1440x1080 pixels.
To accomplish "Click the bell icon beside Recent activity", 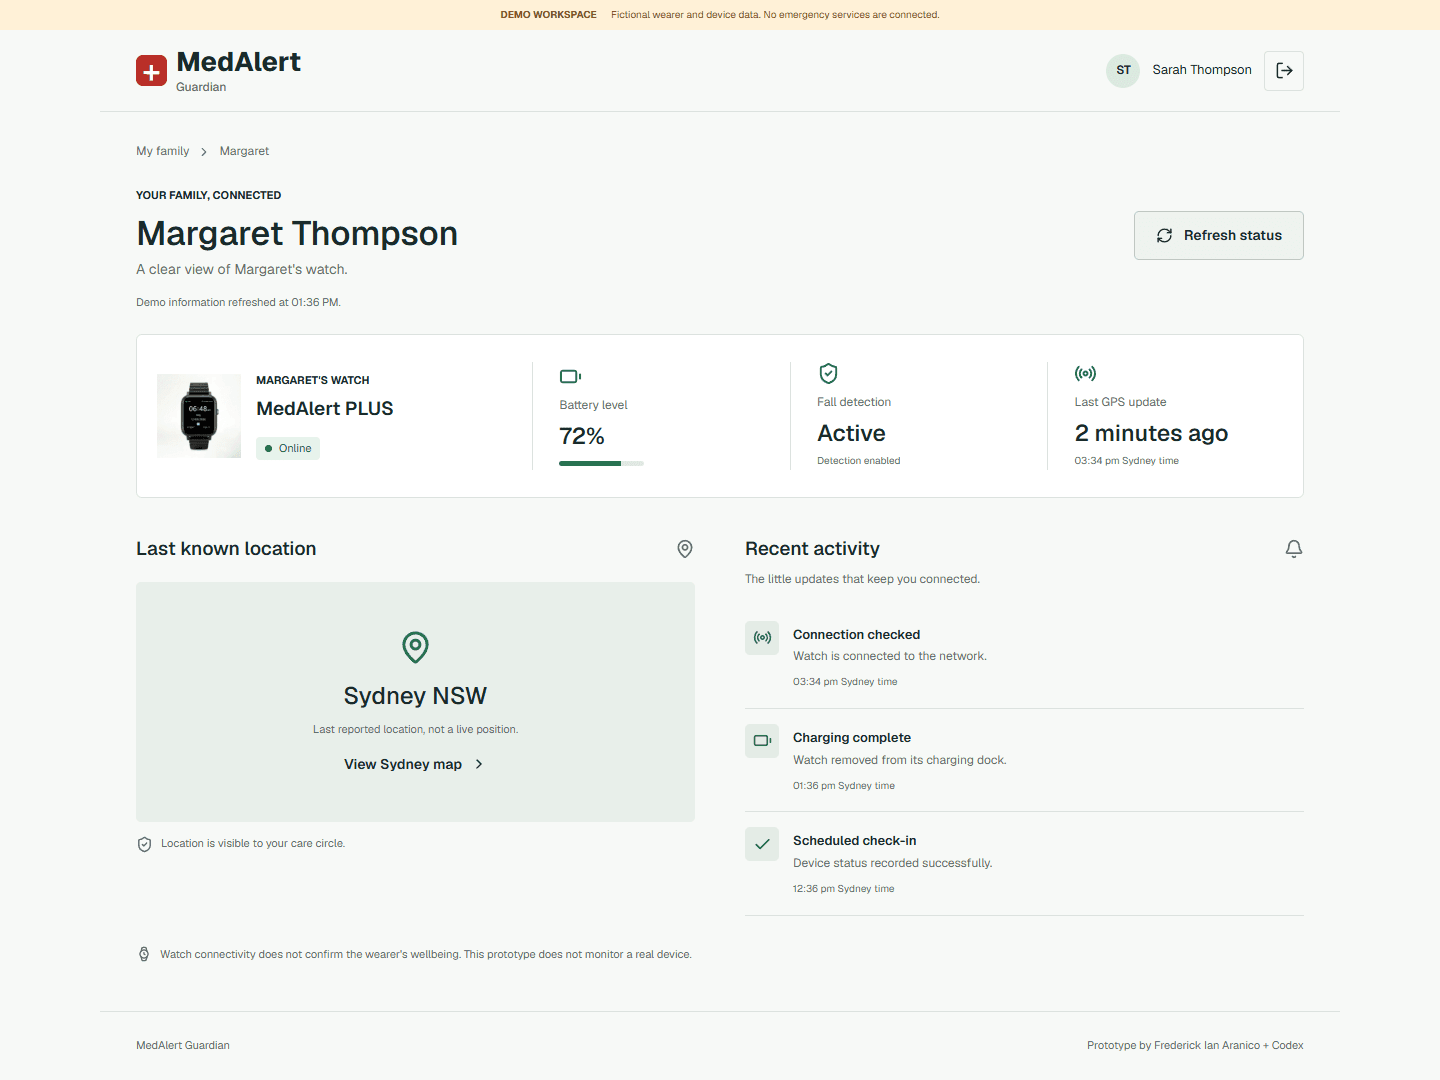I will (1294, 549).
